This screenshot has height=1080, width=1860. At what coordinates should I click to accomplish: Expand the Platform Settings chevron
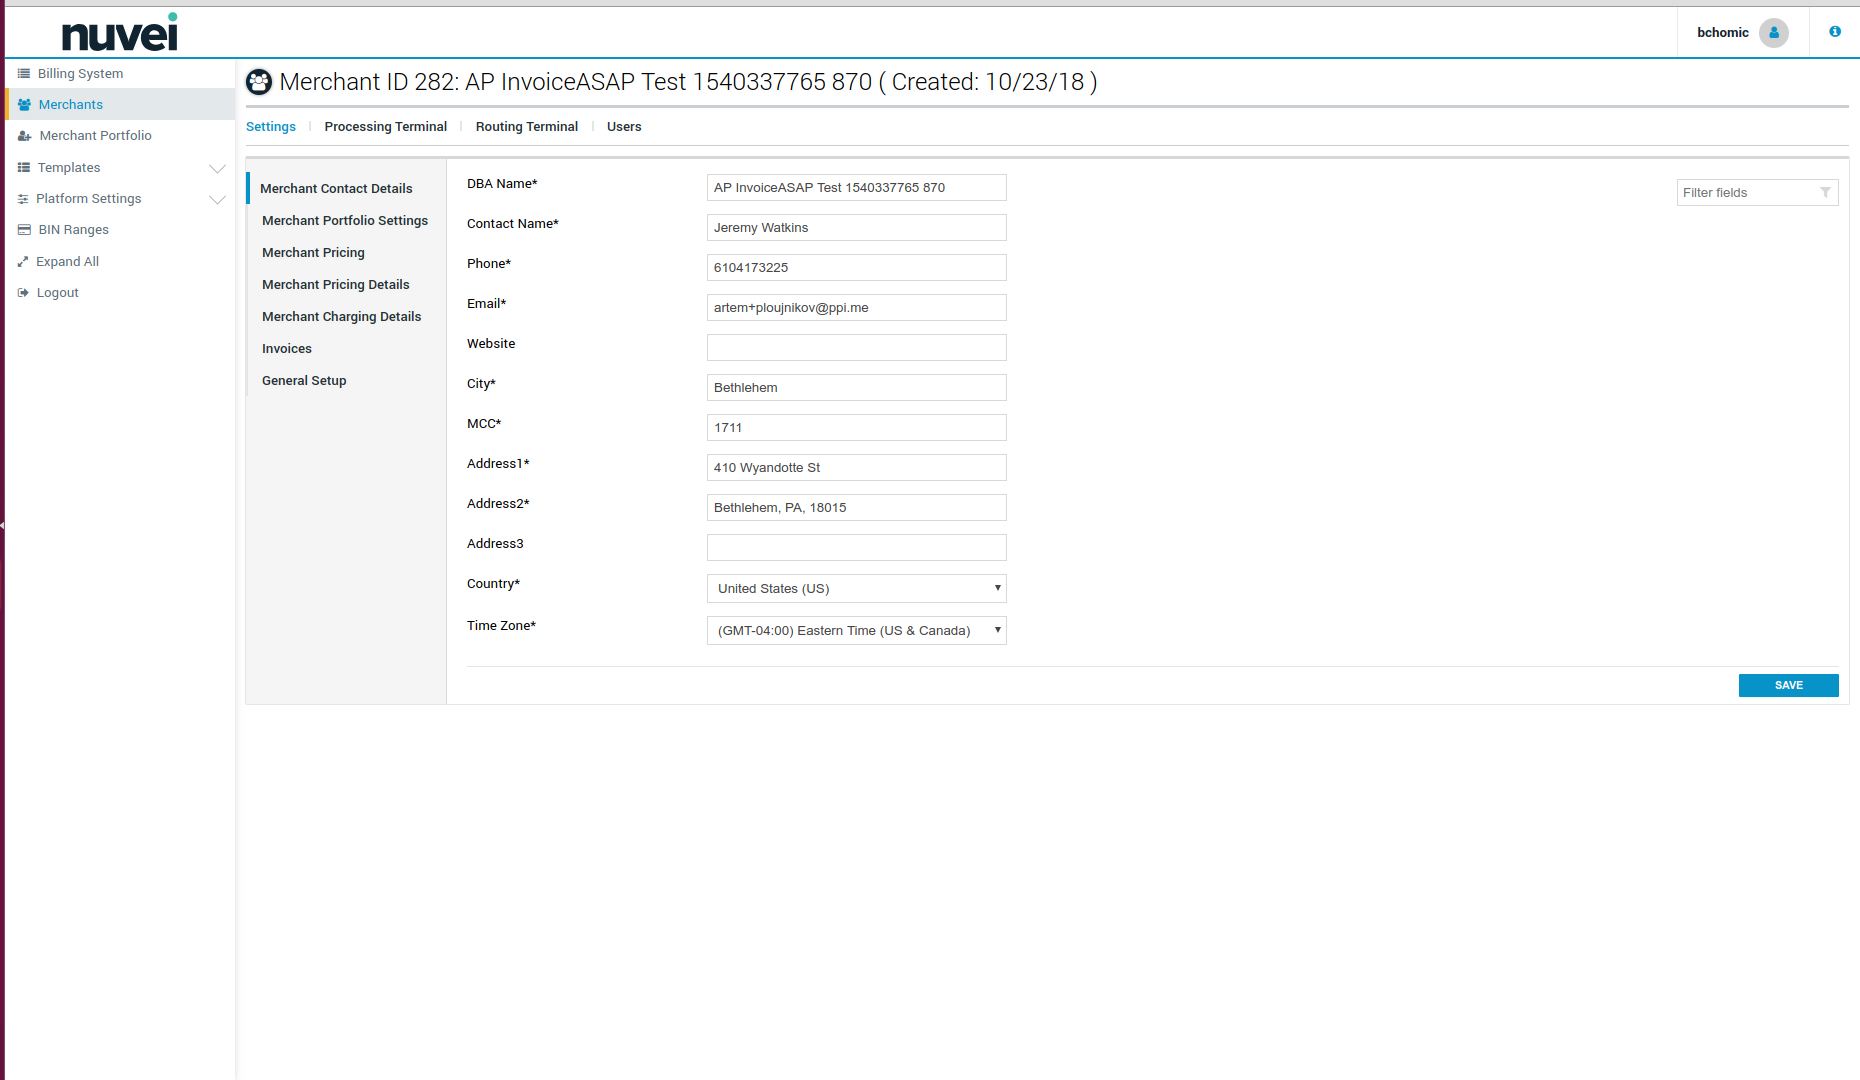217,199
